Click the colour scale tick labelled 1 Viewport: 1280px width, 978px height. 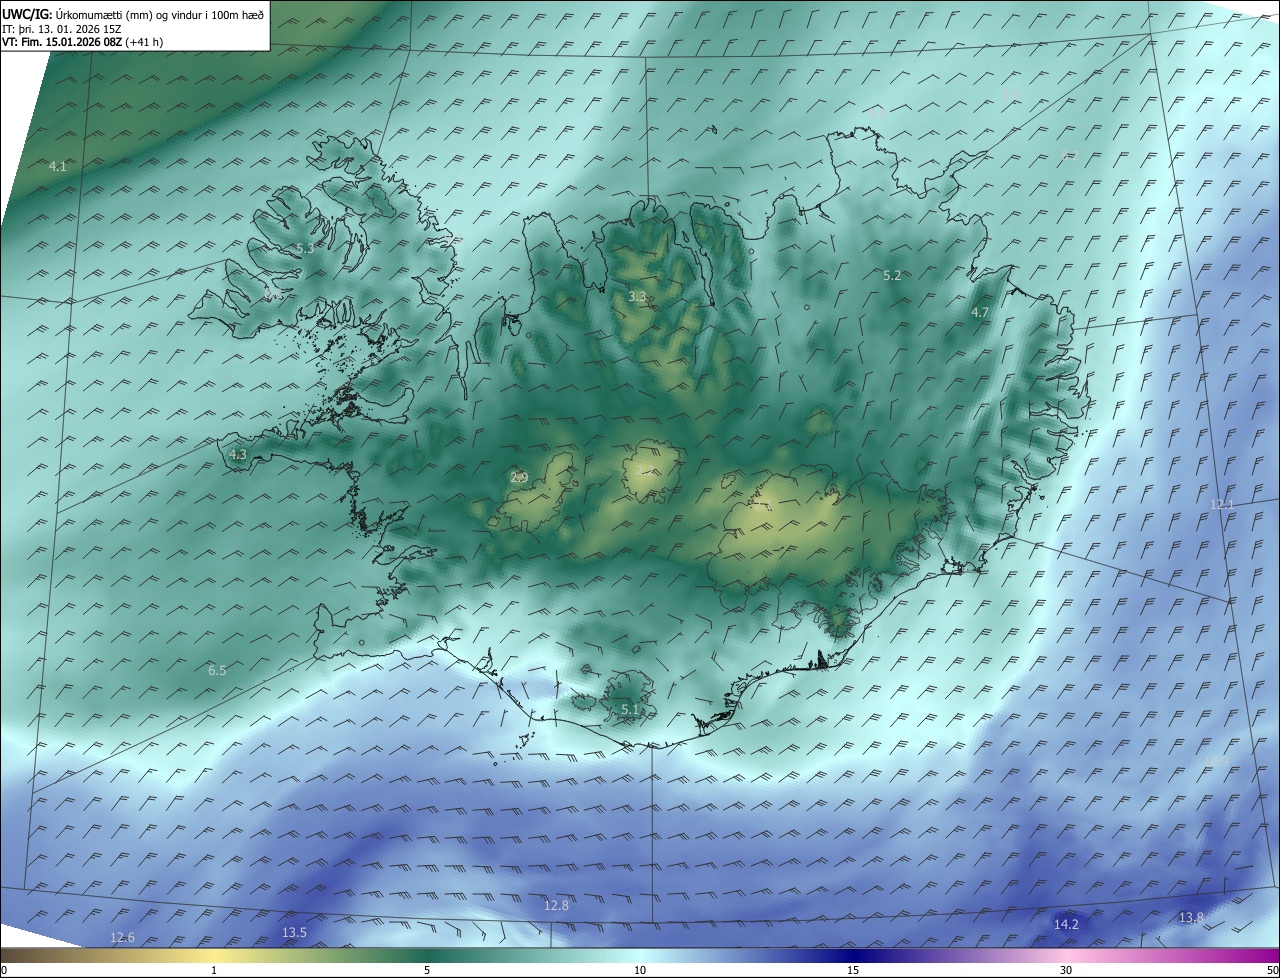click(214, 970)
